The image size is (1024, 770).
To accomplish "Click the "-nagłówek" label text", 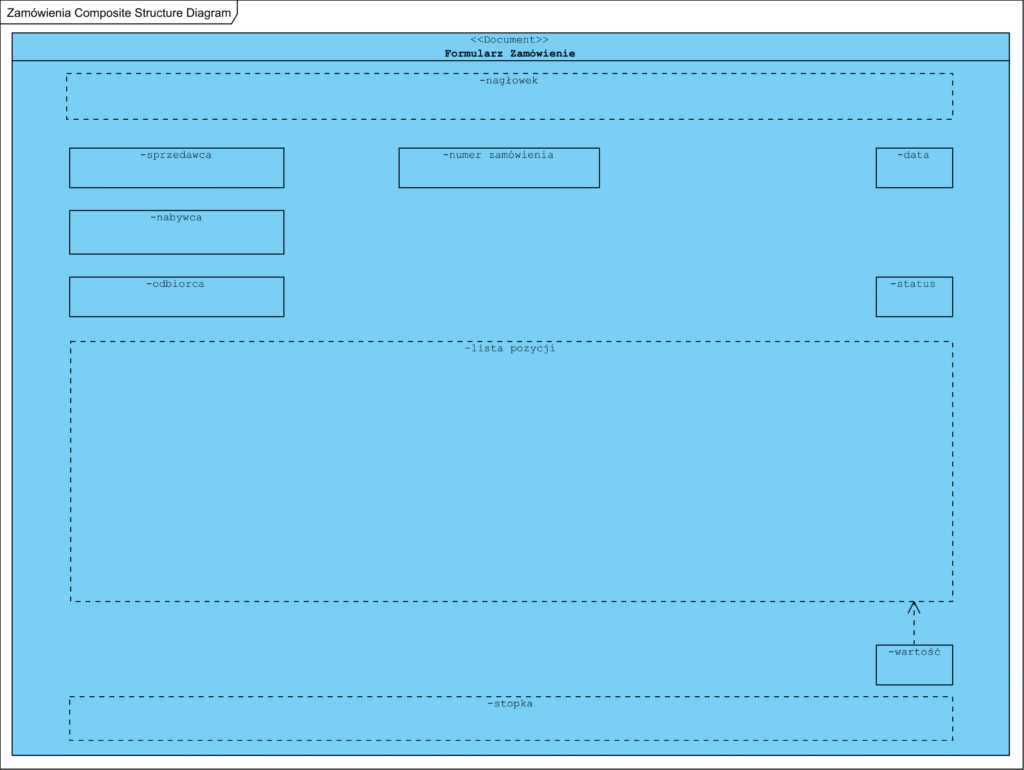I will point(509,81).
